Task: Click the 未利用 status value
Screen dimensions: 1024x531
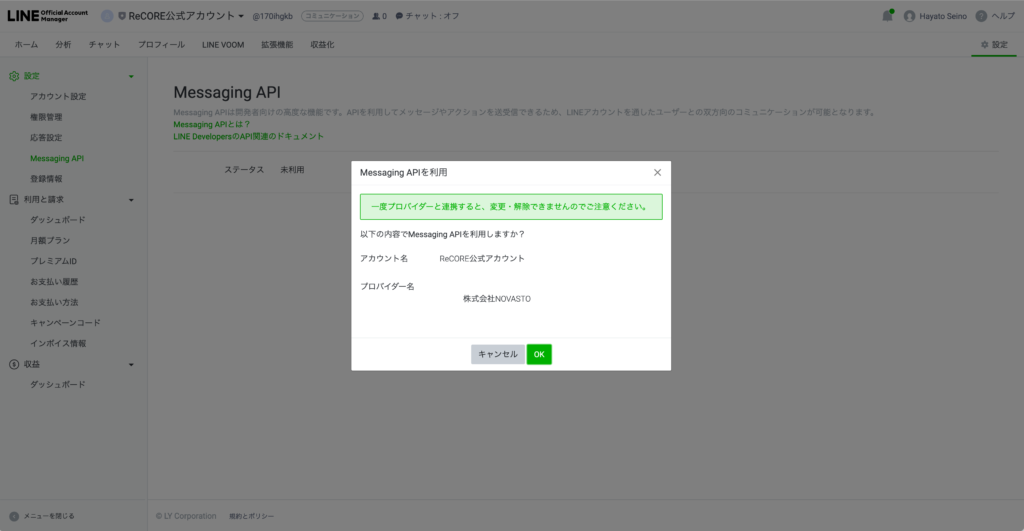Action: tap(292, 170)
